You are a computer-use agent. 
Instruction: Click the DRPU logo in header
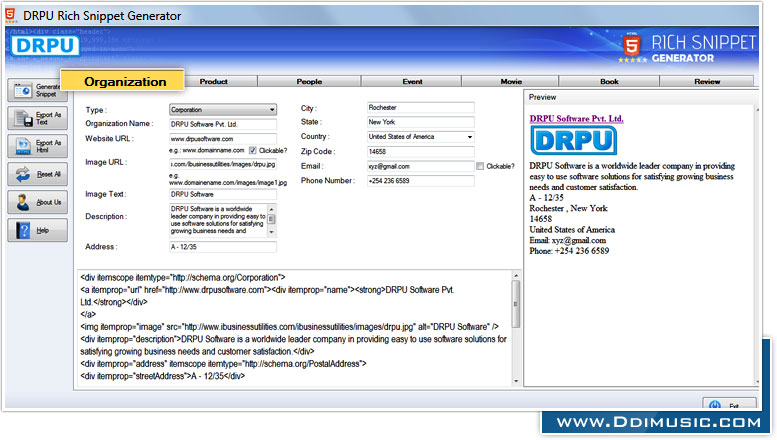(x=45, y=46)
